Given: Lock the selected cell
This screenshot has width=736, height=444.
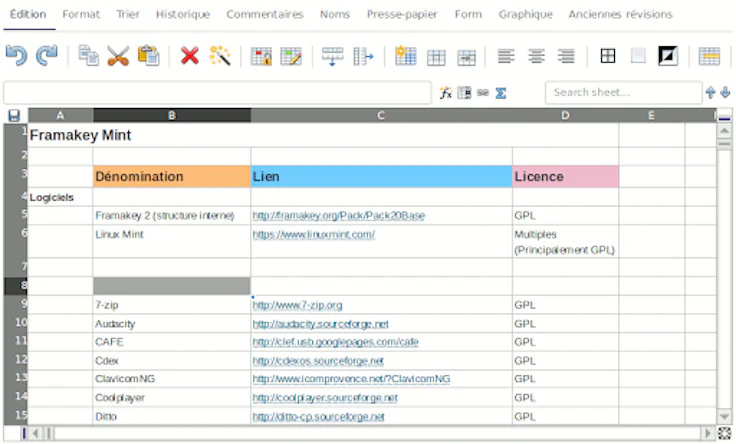Looking at the screenshot, I should point(261,56).
